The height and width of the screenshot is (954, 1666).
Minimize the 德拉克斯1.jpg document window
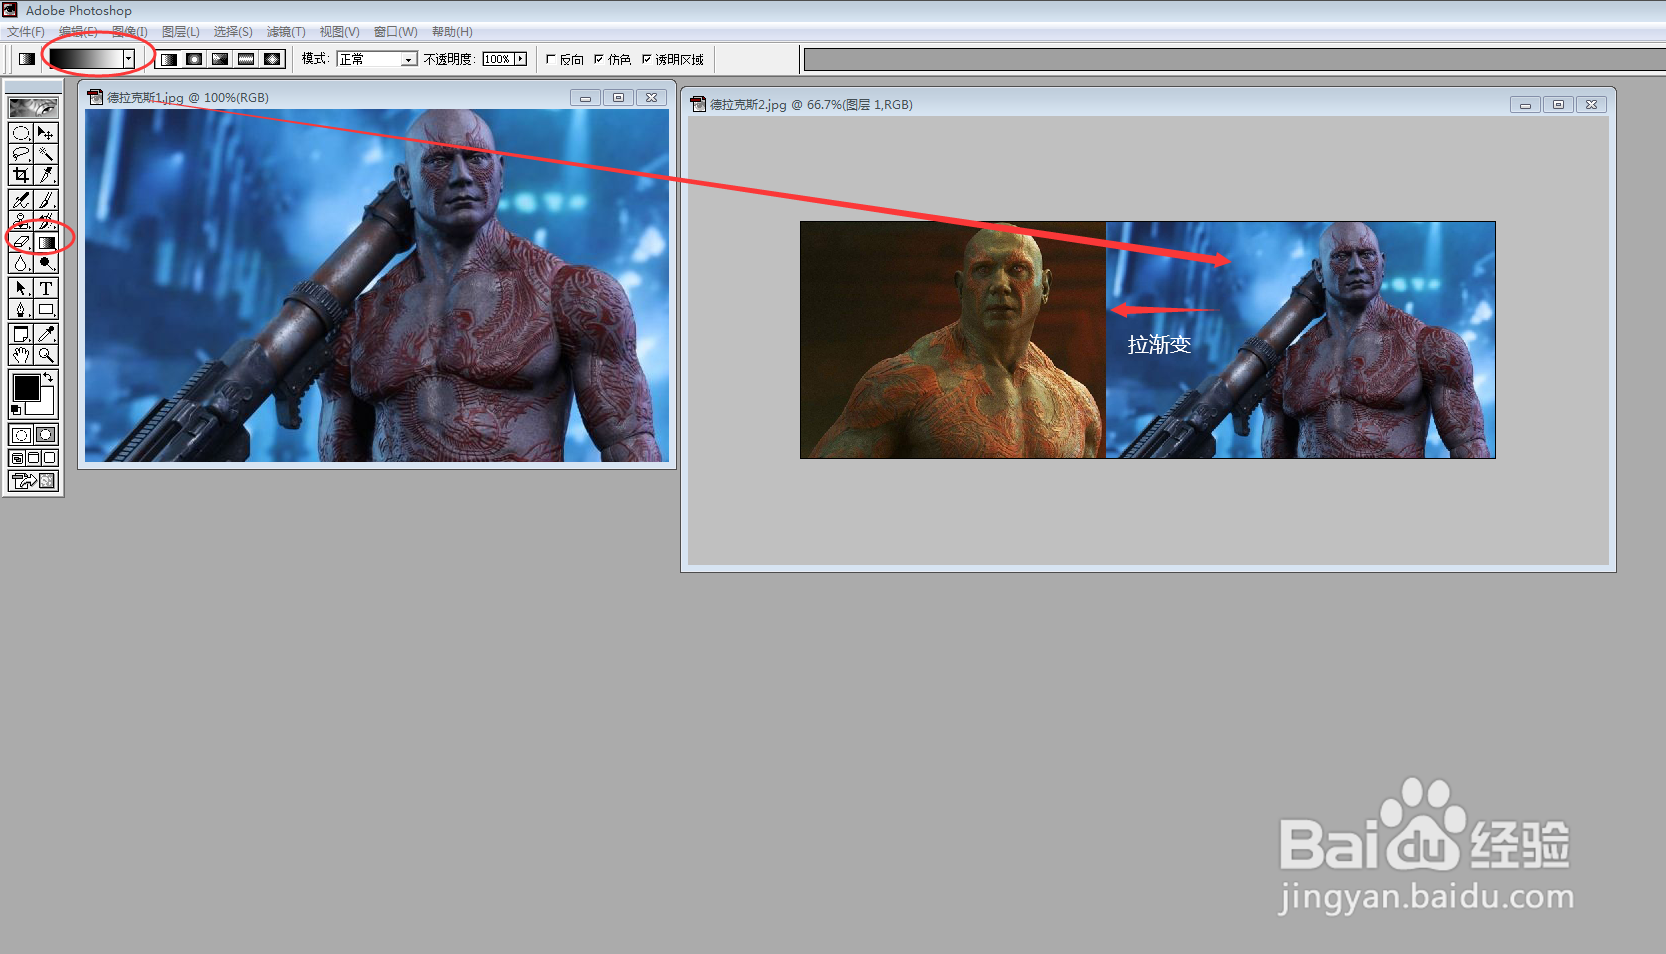pos(585,97)
